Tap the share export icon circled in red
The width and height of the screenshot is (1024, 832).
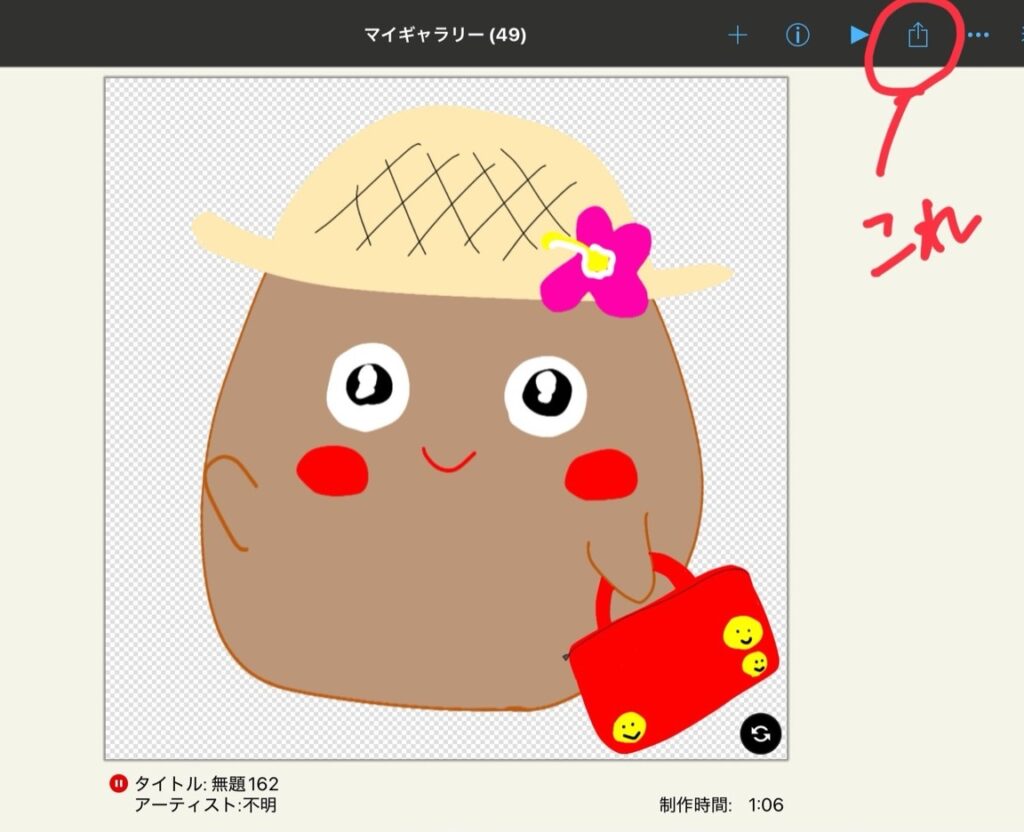click(x=917, y=36)
